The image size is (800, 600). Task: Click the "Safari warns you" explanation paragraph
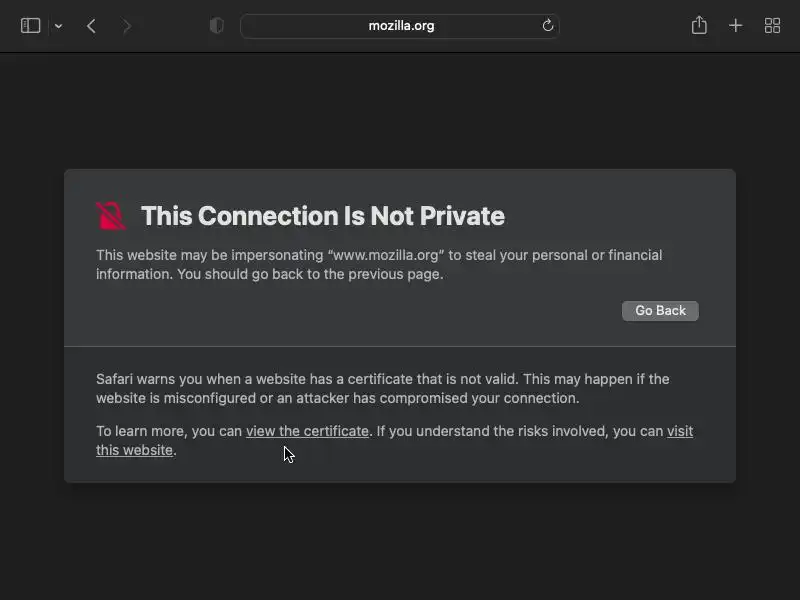(x=380, y=388)
